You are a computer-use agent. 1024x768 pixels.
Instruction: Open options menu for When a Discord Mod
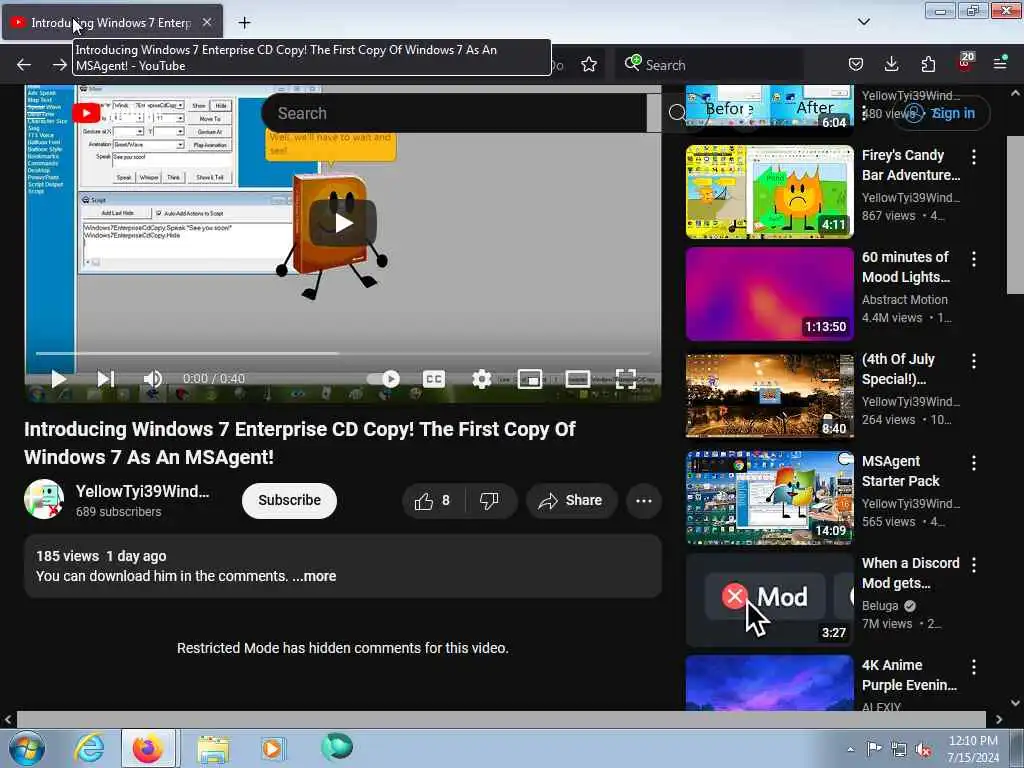(974, 565)
